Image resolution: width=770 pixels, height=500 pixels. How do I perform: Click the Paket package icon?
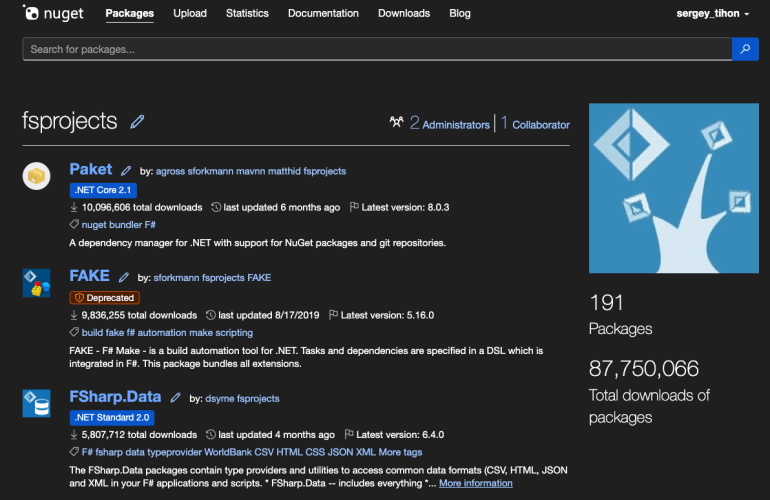[x=37, y=176]
